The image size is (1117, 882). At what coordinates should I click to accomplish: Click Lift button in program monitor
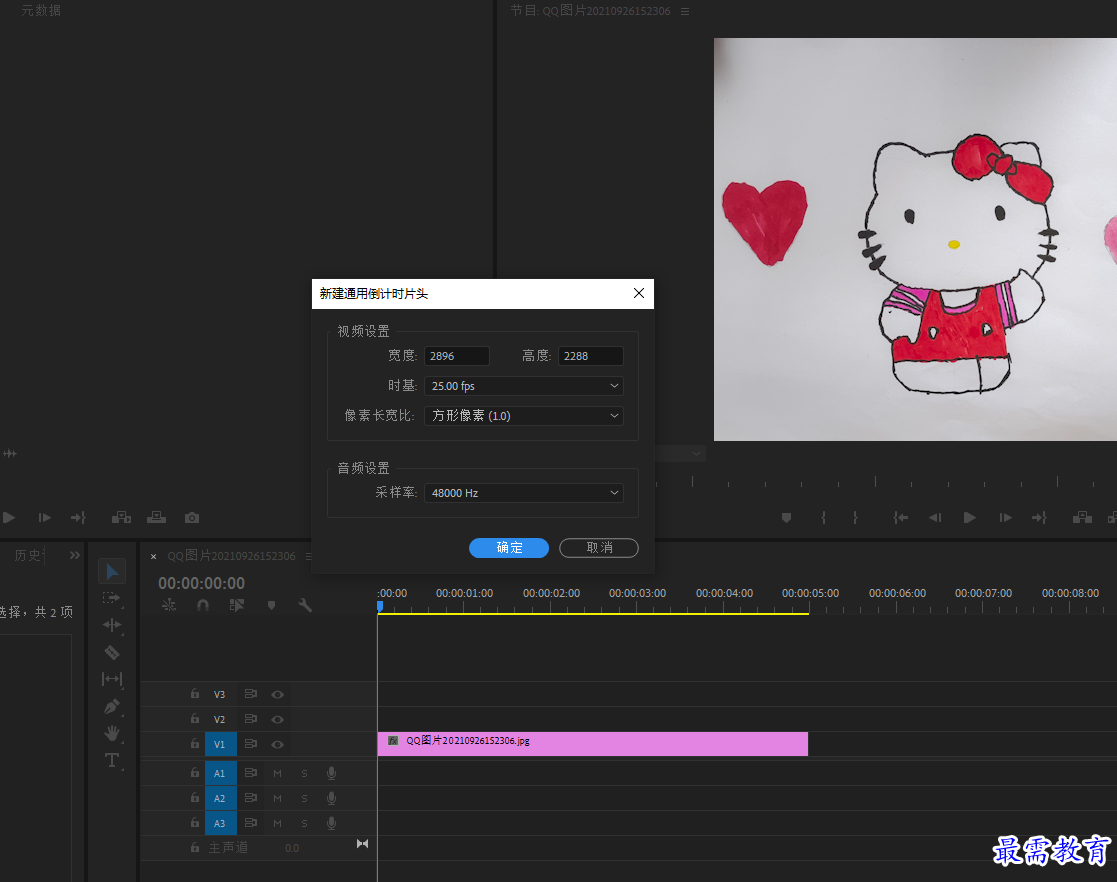pyautogui.click(x=1082, y=517)
